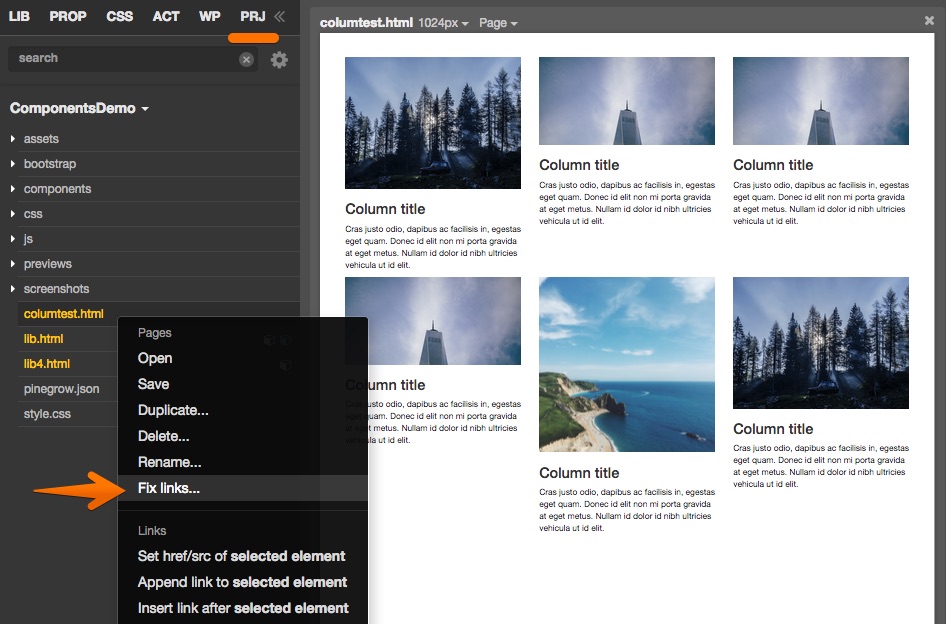Open the Page menu dropdown
Screen dimensions: 946x624
pyautogui.click(x=498, y=23)
